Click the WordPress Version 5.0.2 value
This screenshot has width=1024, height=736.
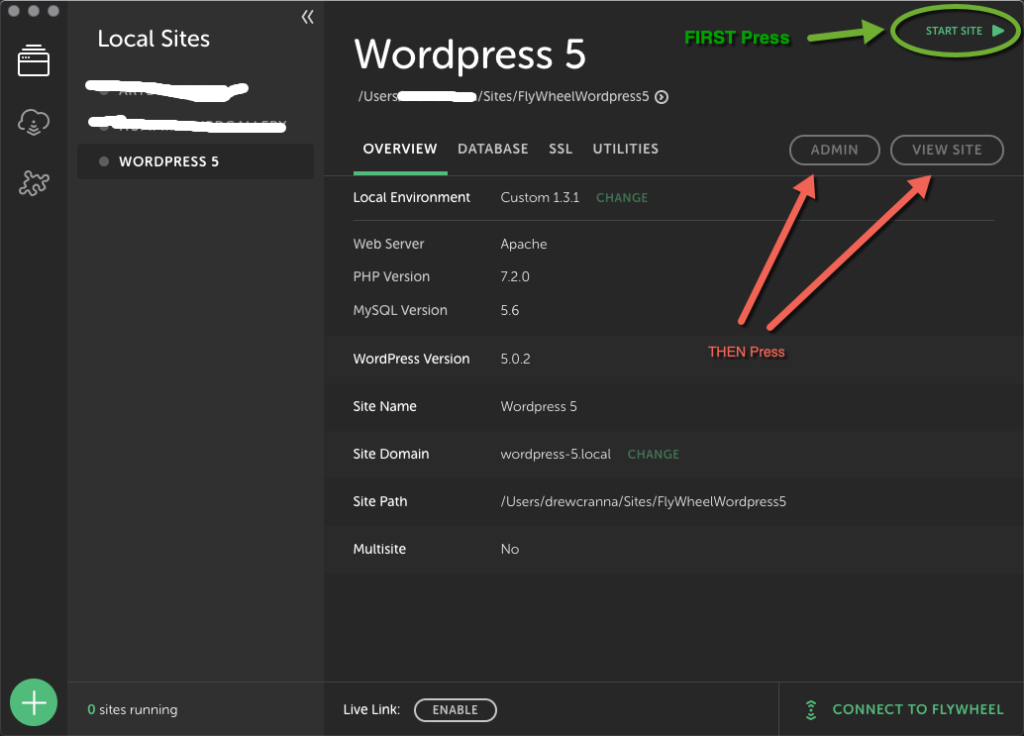click(515, 359)
